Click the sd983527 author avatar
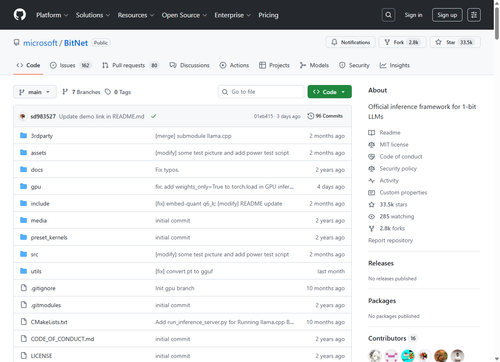500x362 pixels. point(23,116)
